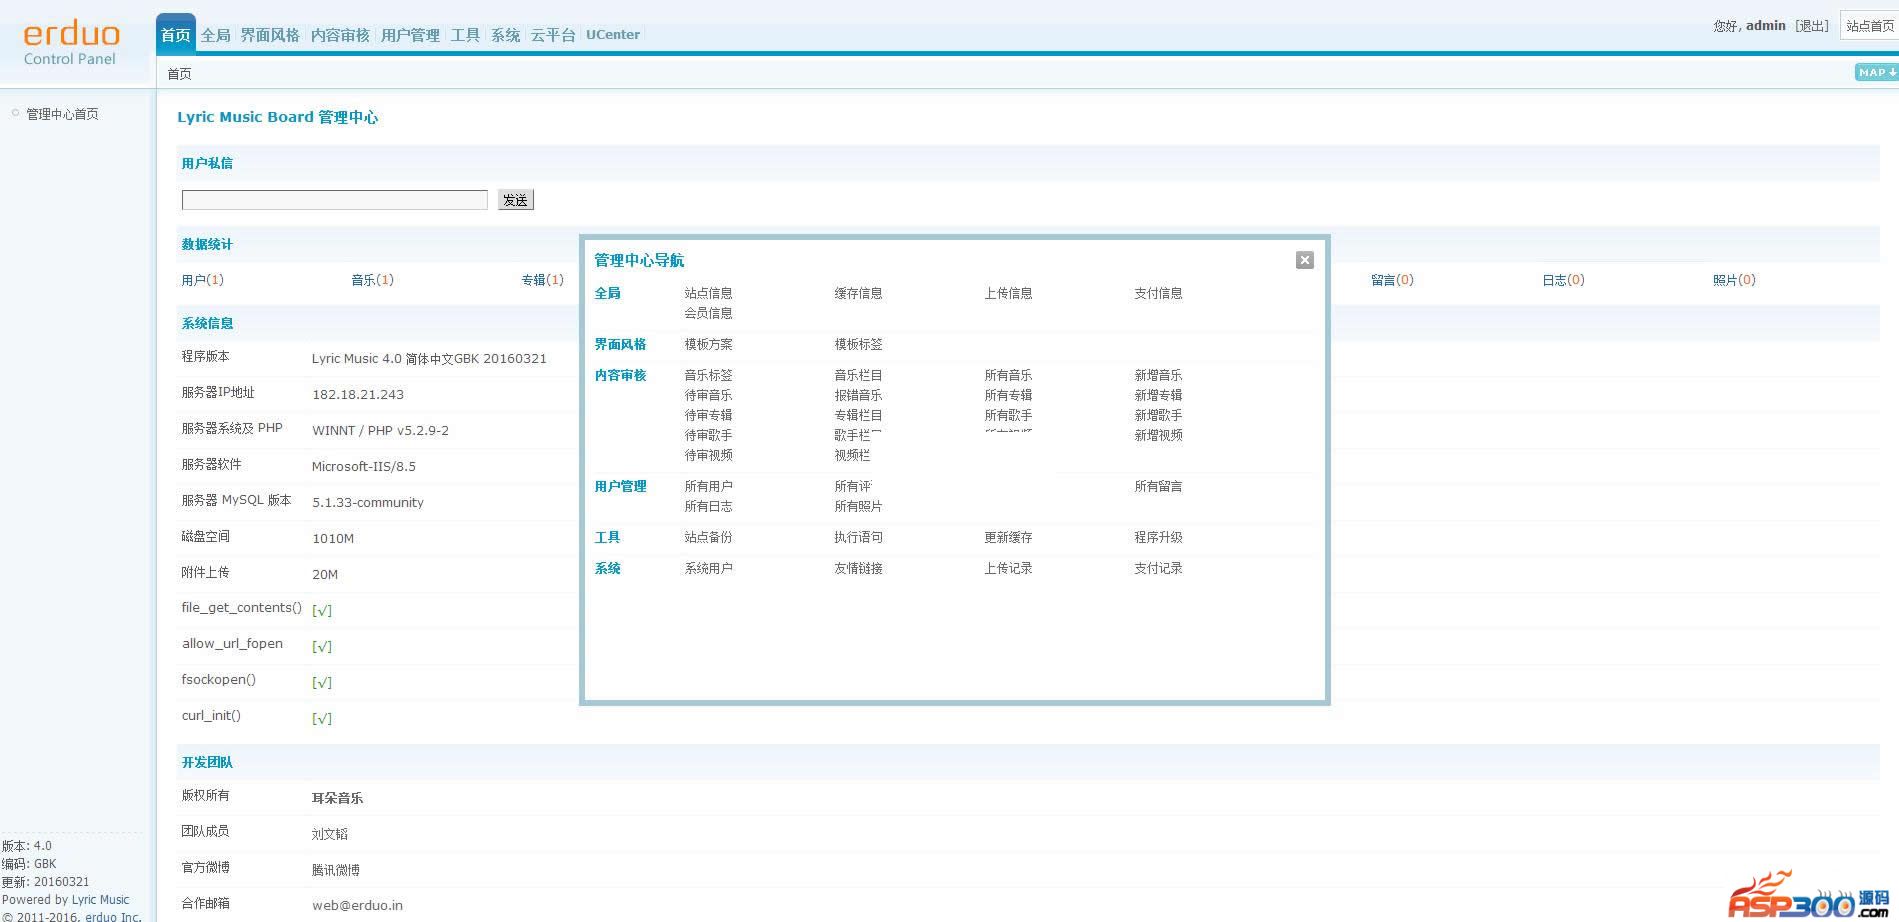Switch to the 系统 top tab
1899x922 pixels.
[x=505, y=35]
